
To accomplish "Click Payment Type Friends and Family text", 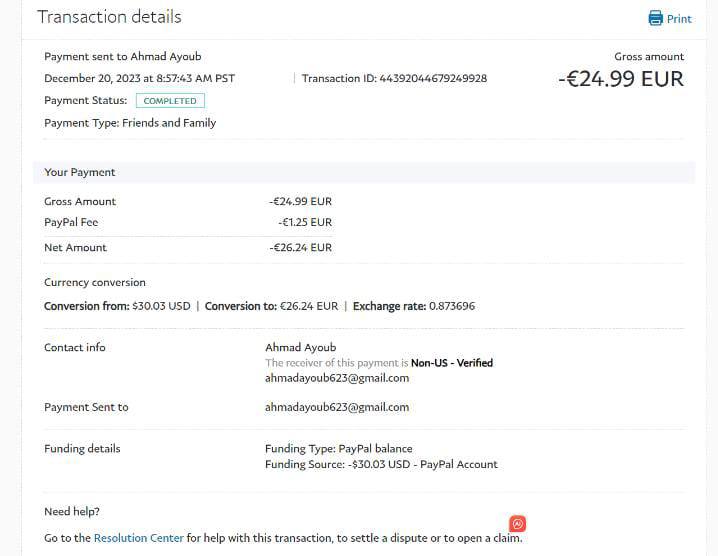I will coord(130,123).
